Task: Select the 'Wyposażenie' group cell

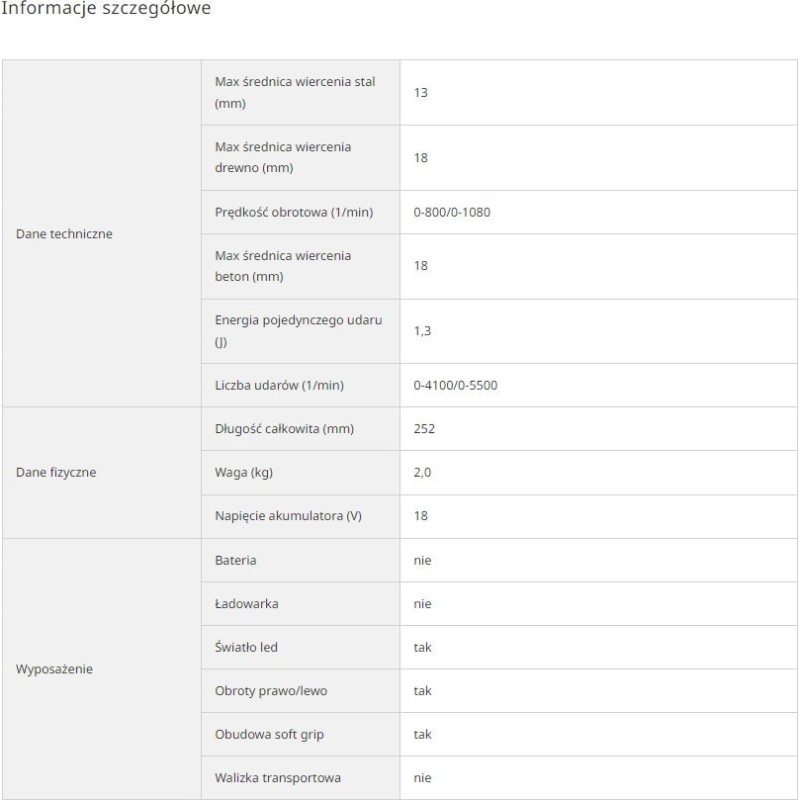Action: (x=54, y=669)
